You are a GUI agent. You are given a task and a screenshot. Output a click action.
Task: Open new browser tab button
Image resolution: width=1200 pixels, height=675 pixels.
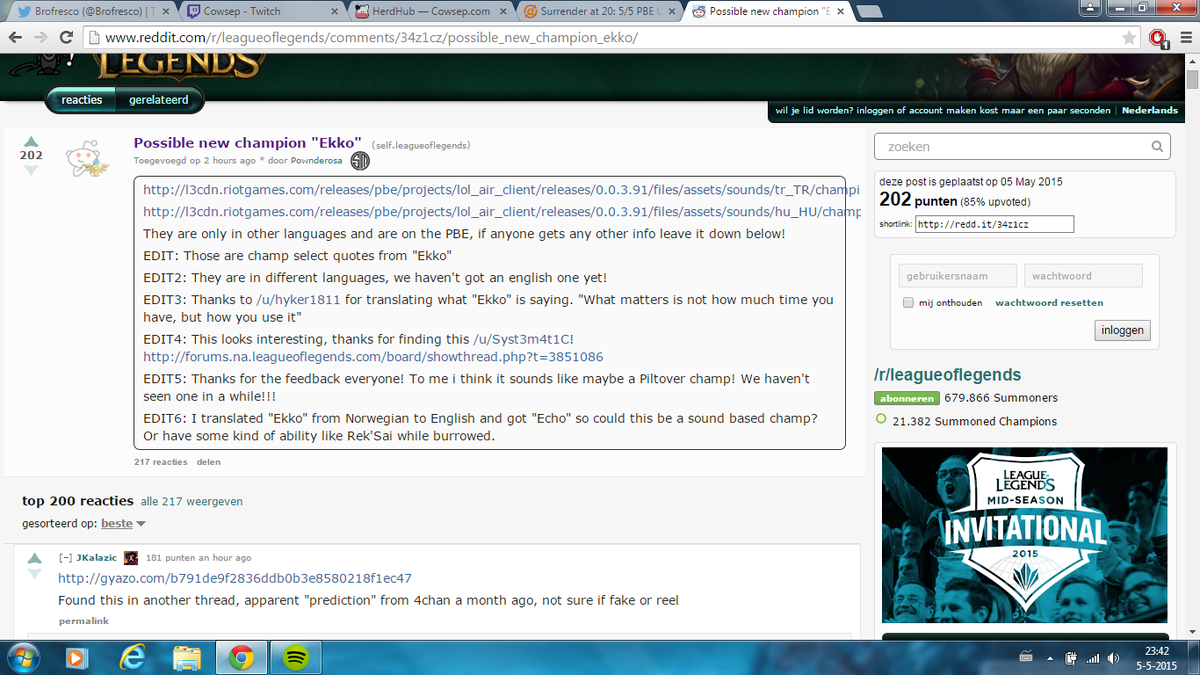coord(868,12)
